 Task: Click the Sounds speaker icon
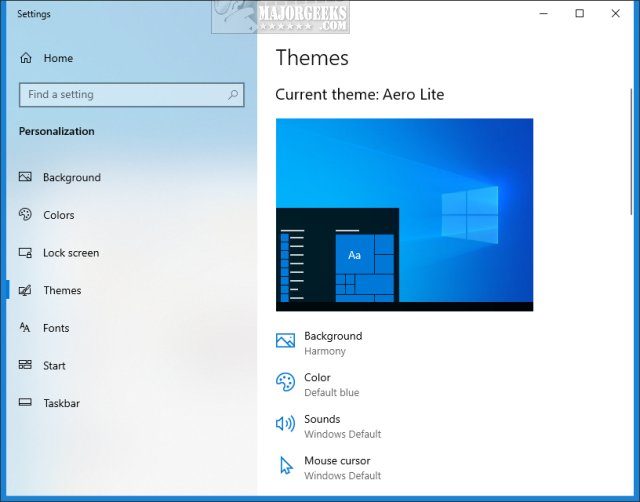point(285,424)
